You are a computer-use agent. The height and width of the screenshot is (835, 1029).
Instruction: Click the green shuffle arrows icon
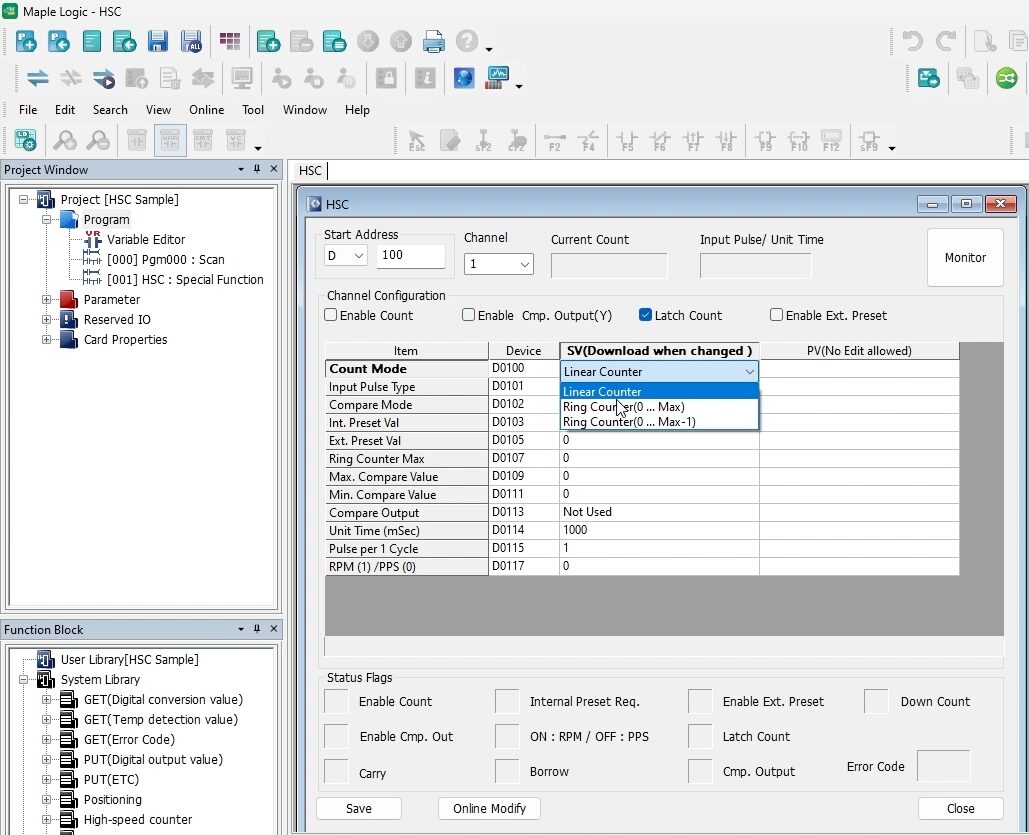1006,78
